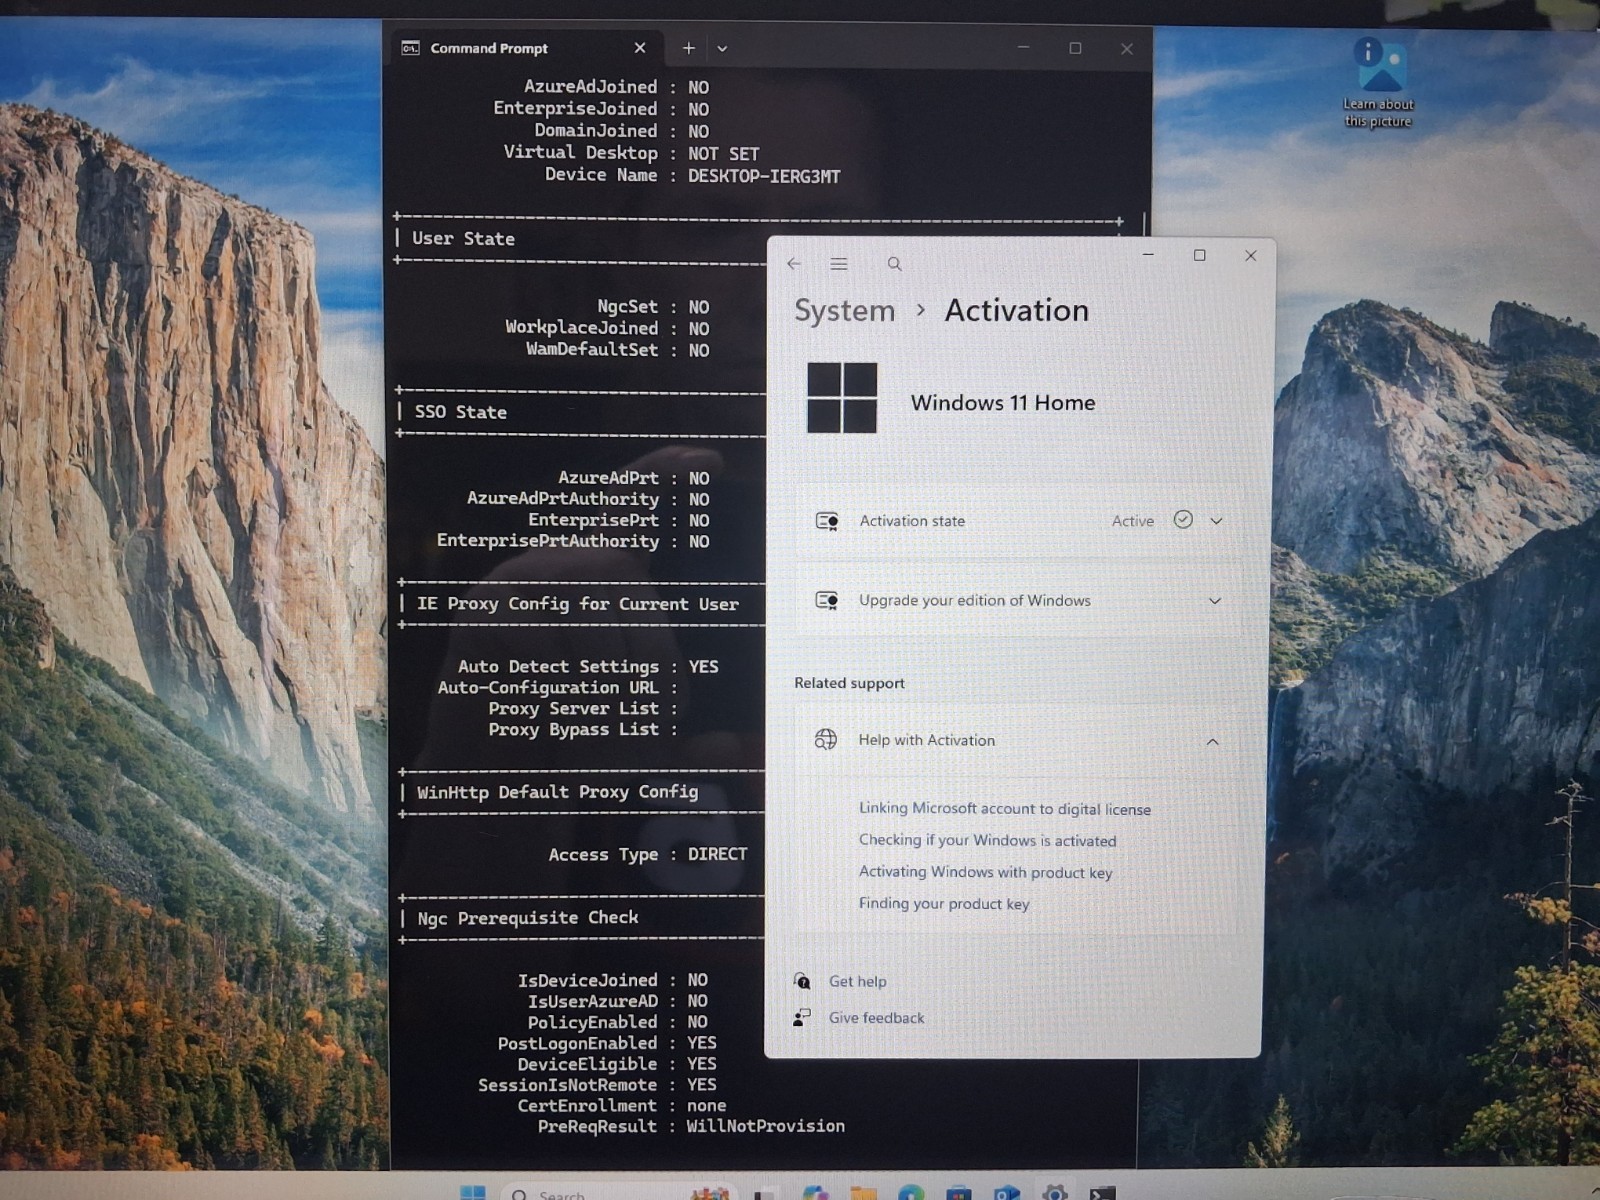The width and height of the screenshot is (1600, 1200).
Task: Click the Settings gear on the taskbar
Action: [x=1055, y=1192]
